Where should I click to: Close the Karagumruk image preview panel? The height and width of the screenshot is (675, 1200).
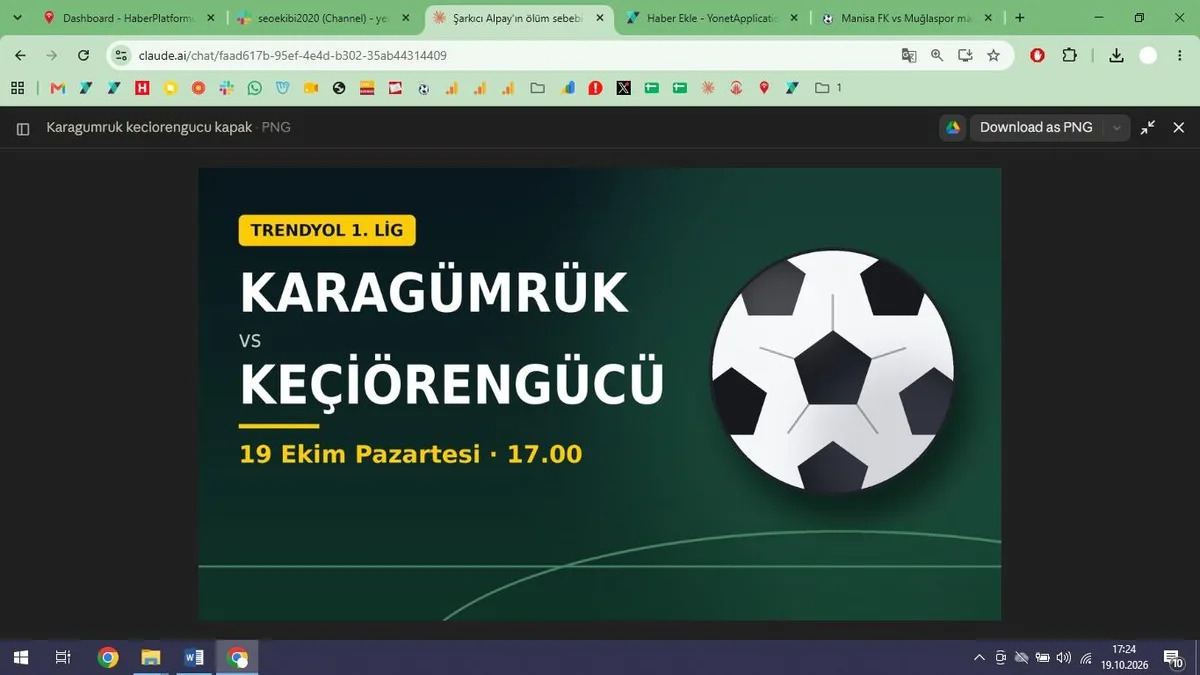coord(1178,127)
